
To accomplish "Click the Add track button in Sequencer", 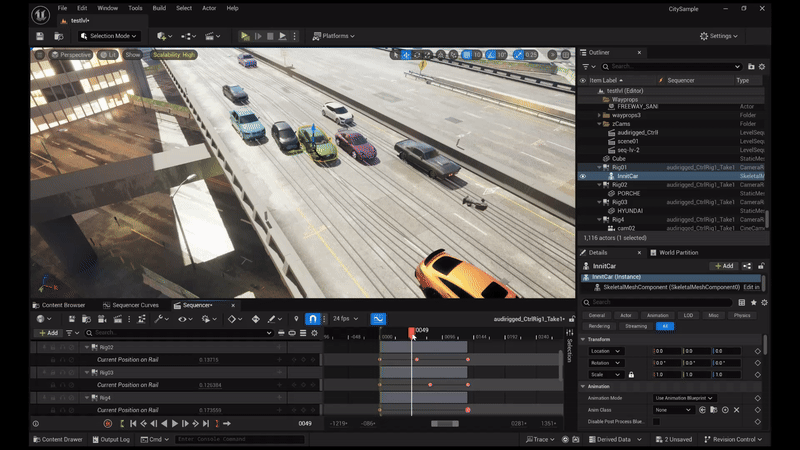I will [47, 333].
